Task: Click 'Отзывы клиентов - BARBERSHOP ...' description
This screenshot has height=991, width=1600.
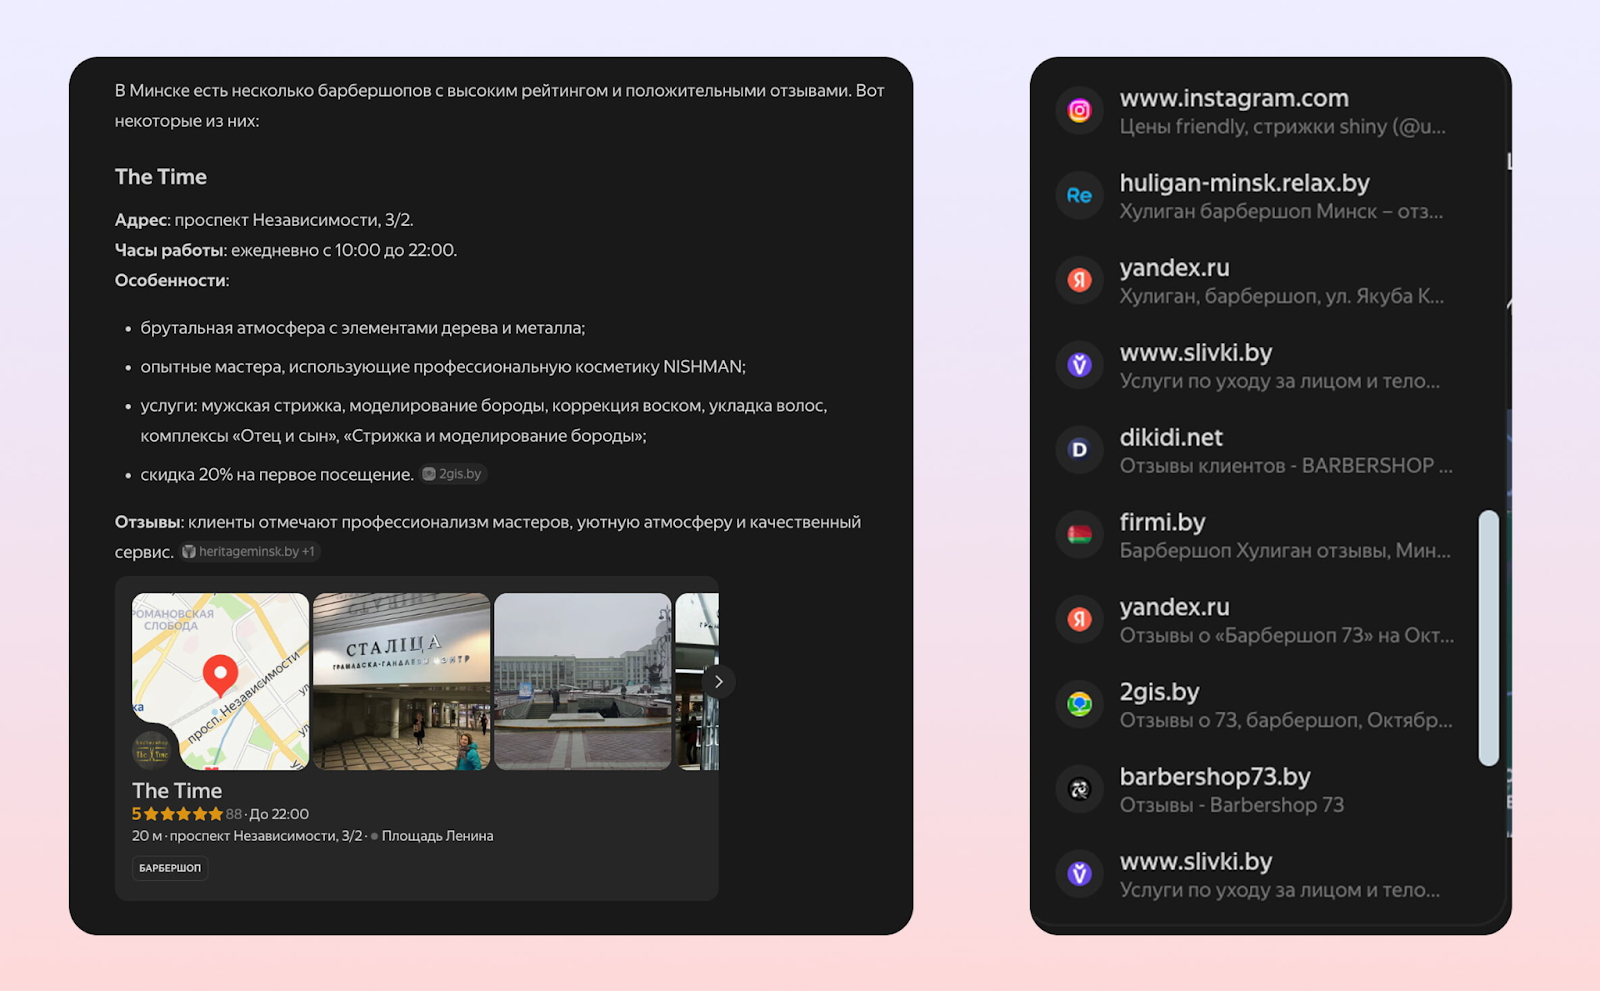Action: pos(1286,466)
